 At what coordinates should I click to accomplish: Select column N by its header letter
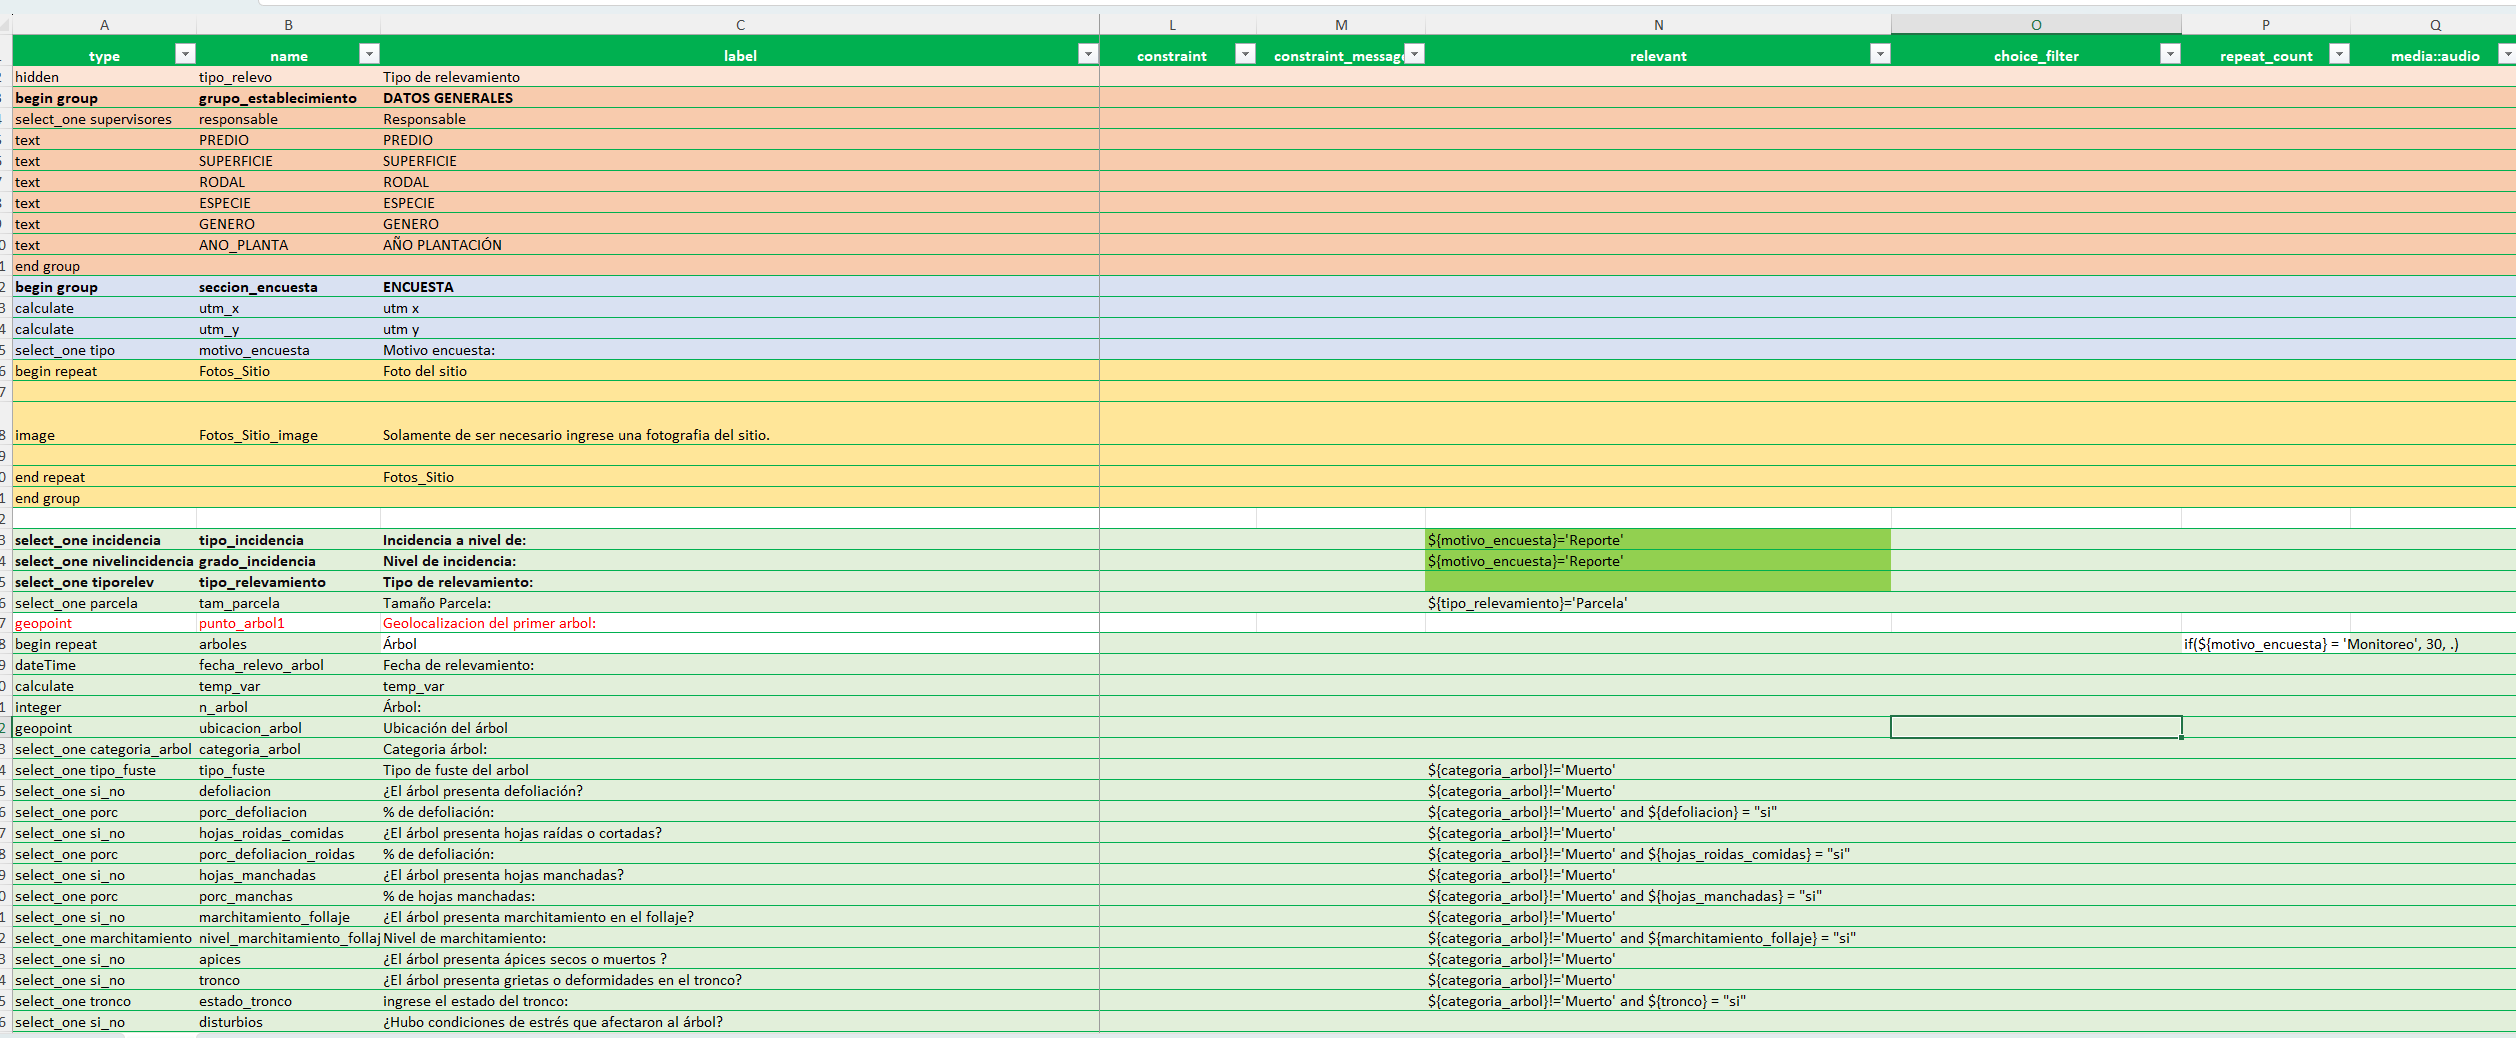coord(1658,25)
